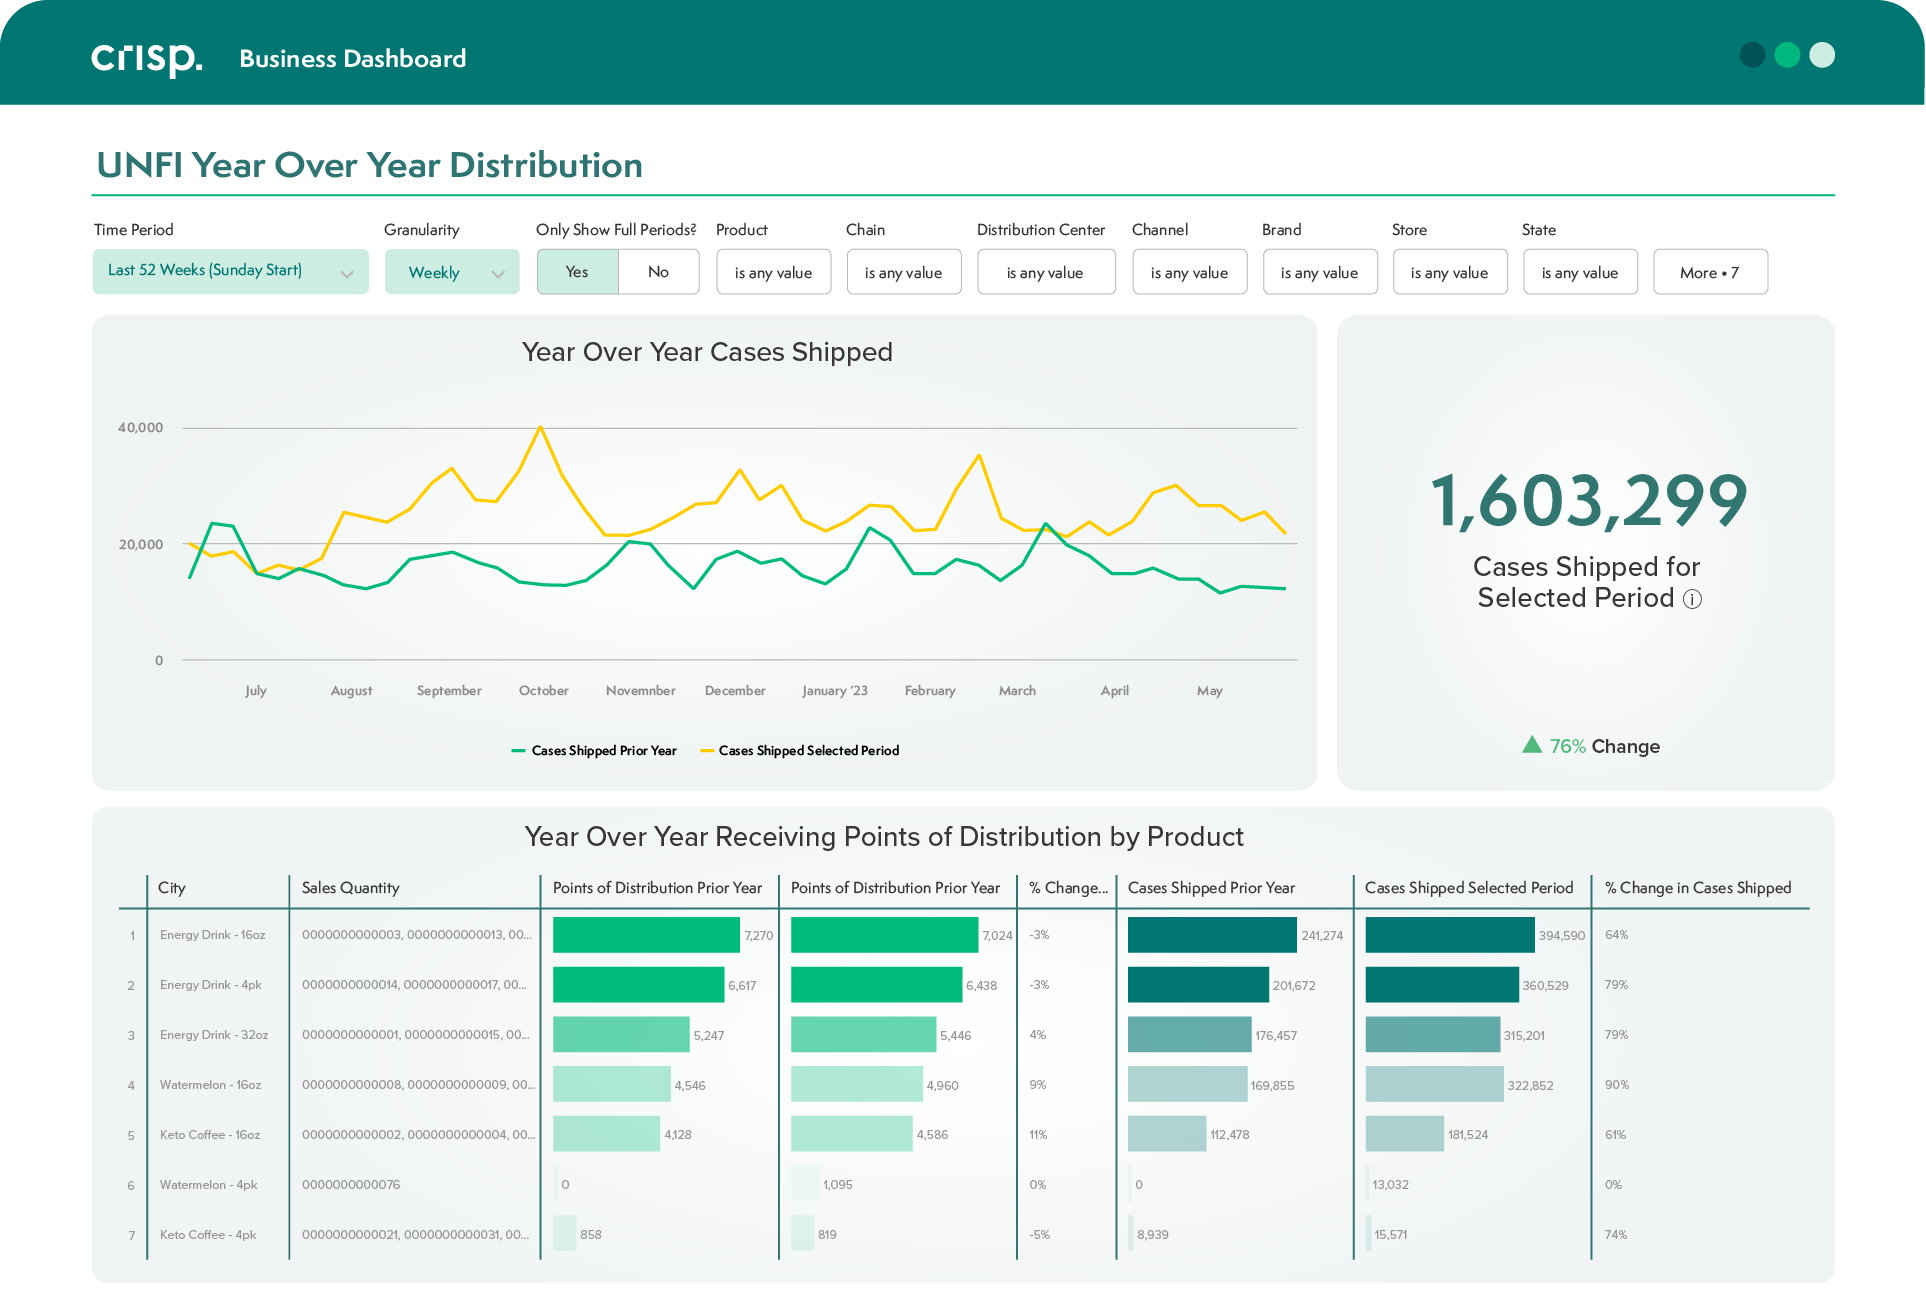
Task: Open the info tooltip next to Cases Shipped
Action: (1694, 598)
